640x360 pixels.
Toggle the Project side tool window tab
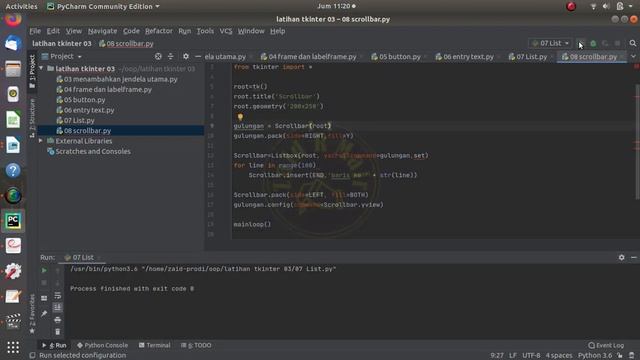click(x=32, y=71)
